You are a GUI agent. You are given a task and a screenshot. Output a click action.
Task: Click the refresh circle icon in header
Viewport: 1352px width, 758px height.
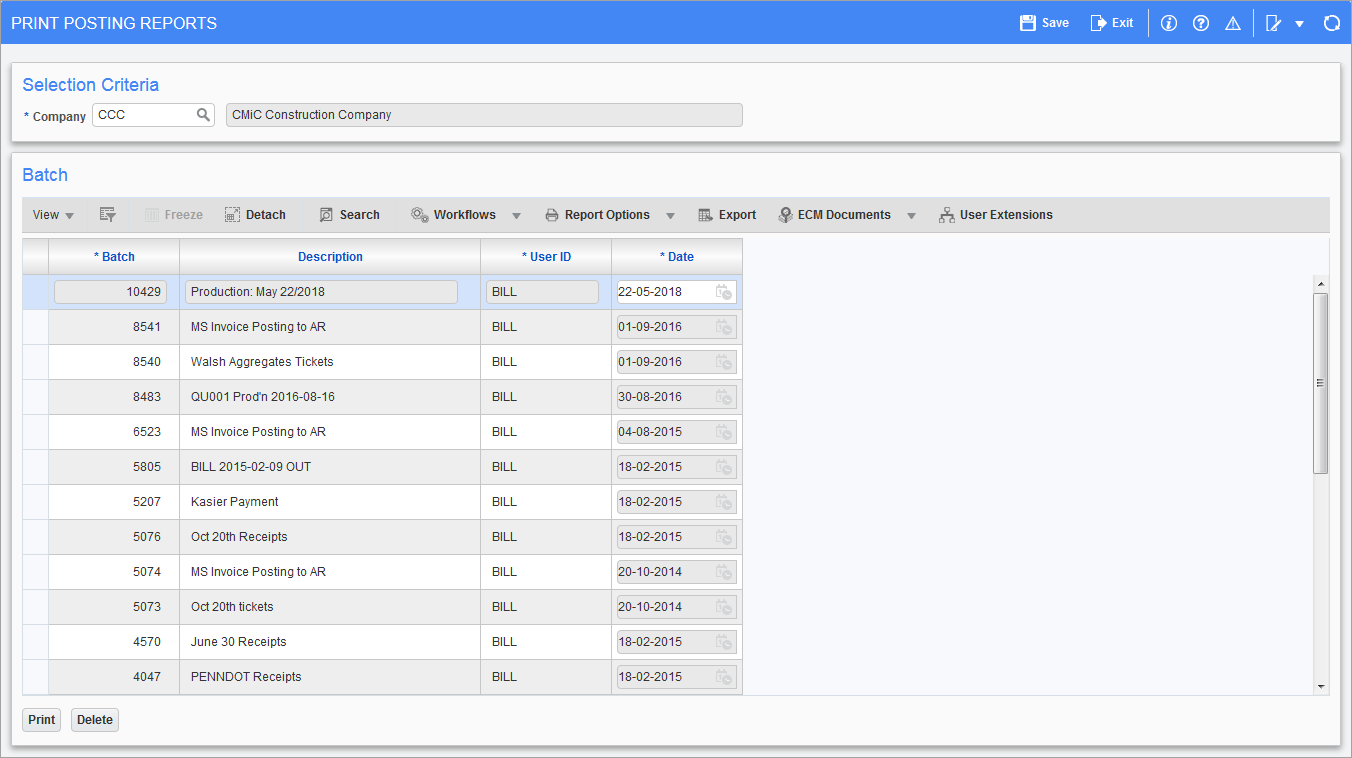pyautogui.click(x=1331, y=23)
